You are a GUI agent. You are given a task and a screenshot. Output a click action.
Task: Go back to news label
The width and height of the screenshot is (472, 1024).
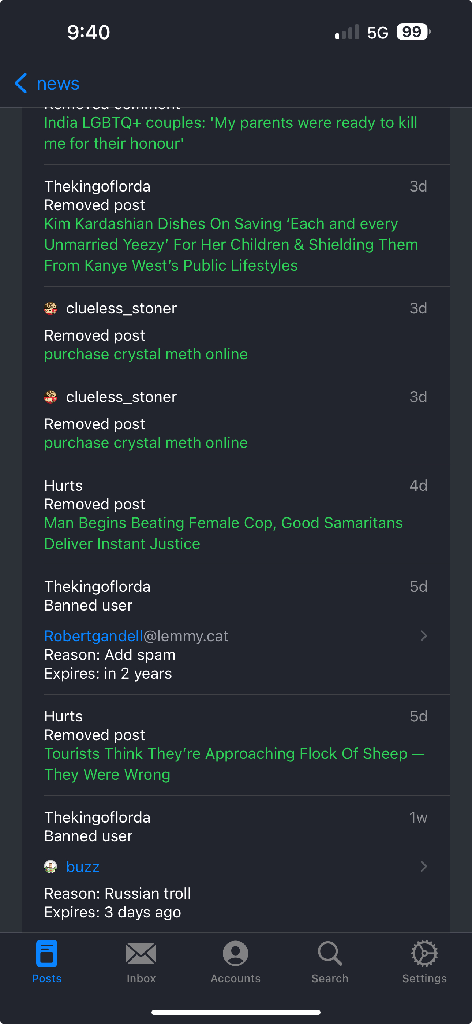tap(58, 84)
